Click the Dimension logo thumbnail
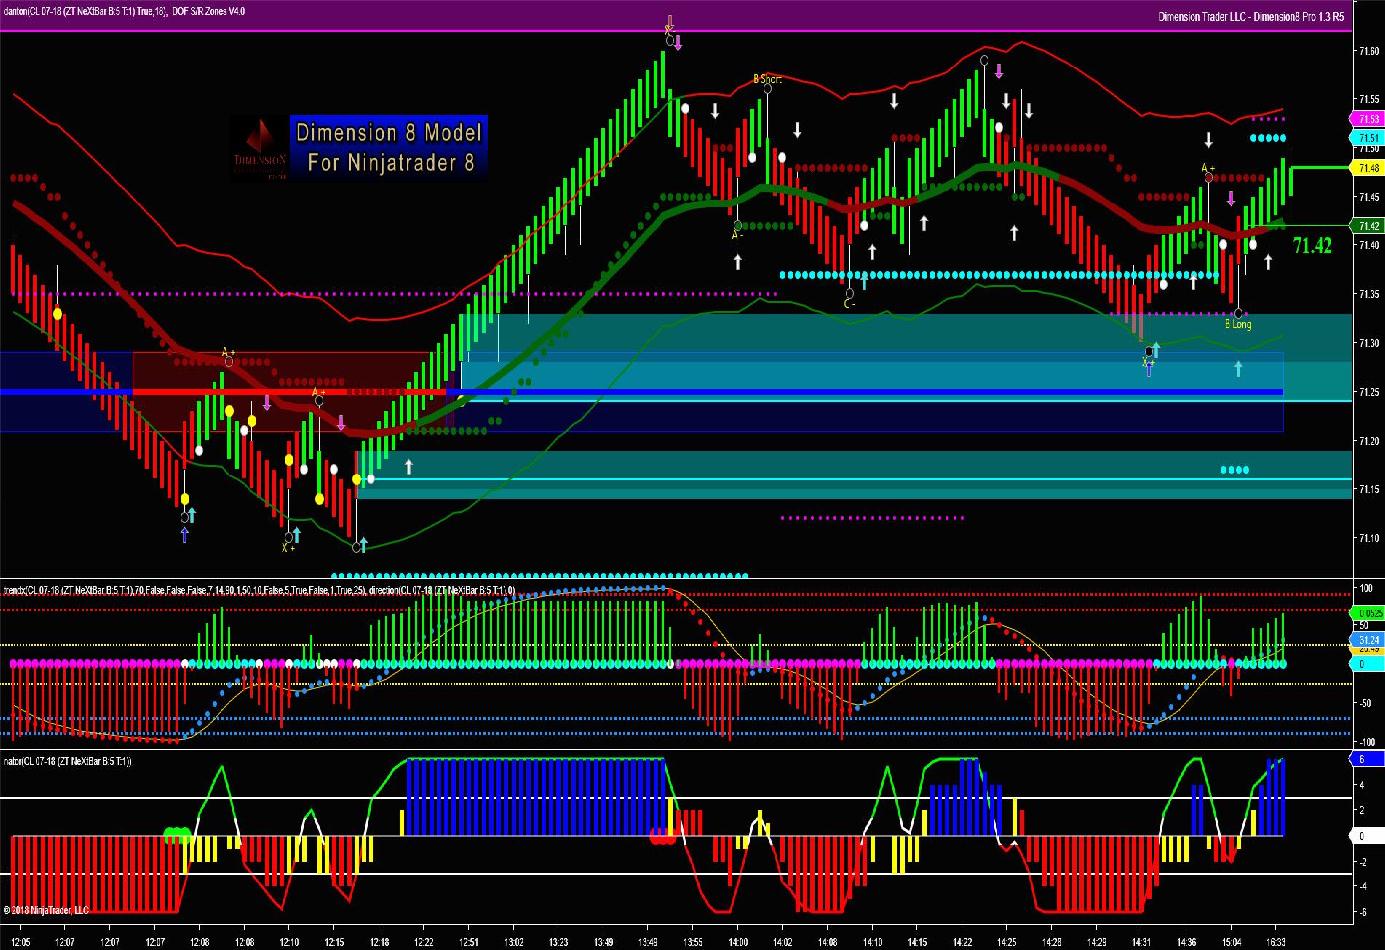Screen dimensions: 1385x950 click(x=260, y=148)
